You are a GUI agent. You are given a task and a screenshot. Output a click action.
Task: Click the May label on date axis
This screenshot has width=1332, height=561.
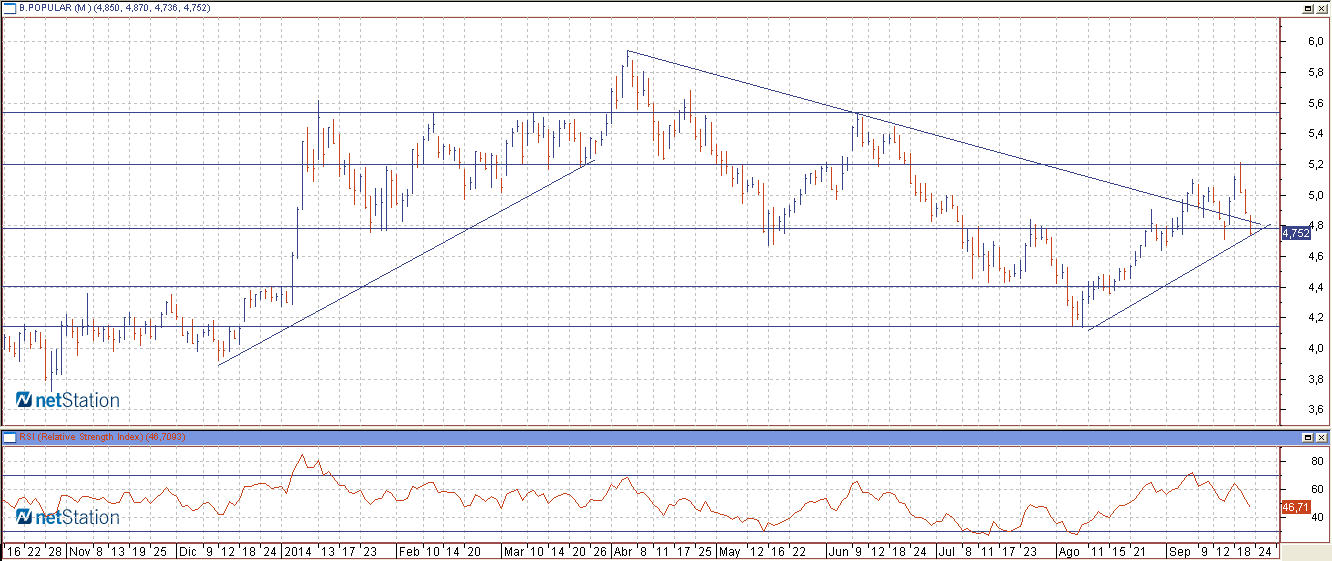731,551
